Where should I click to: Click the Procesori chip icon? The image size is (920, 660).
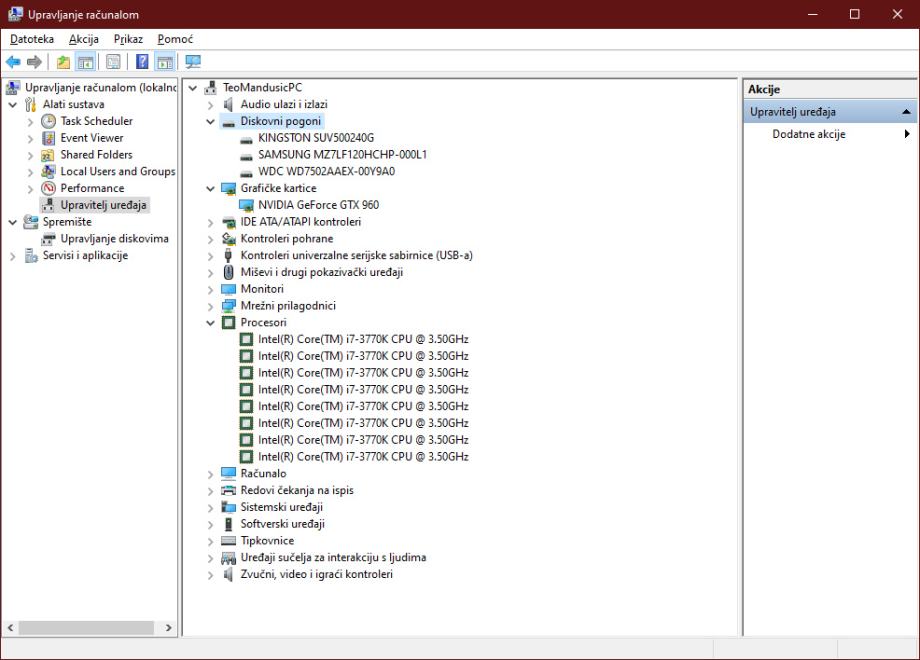(x=228, y=323)
